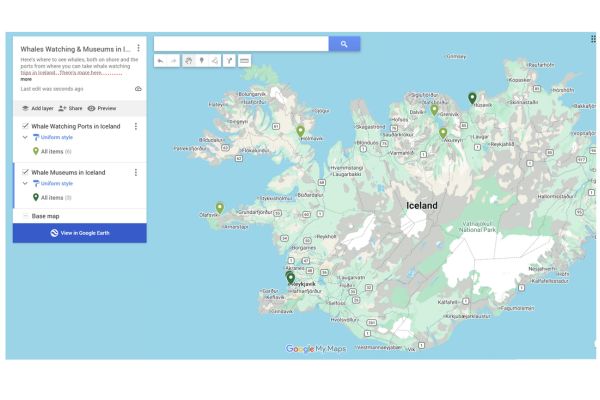Open the Share dialog
Image resolution: width=600 pixels, height=400 pixels.
point(70,108)
